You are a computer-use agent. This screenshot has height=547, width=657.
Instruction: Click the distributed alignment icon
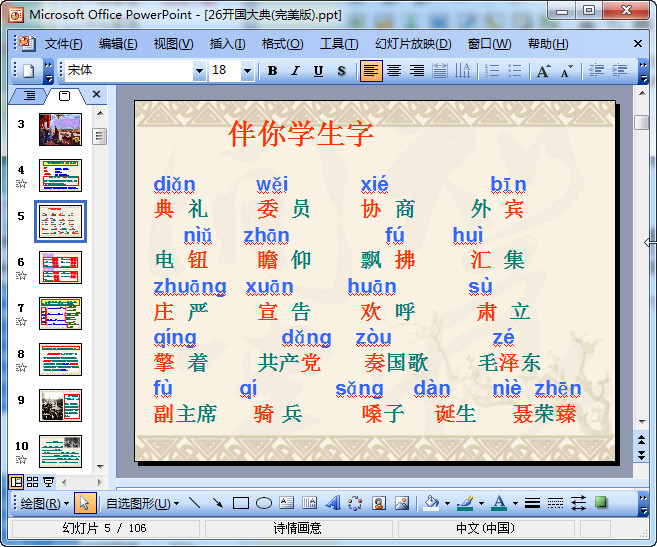440,70
